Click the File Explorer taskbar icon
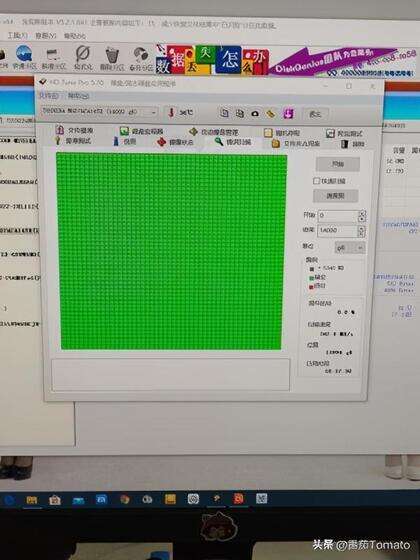Image resolution: width=420 pixels, height=560 pixels. click(x=31, y=500)
